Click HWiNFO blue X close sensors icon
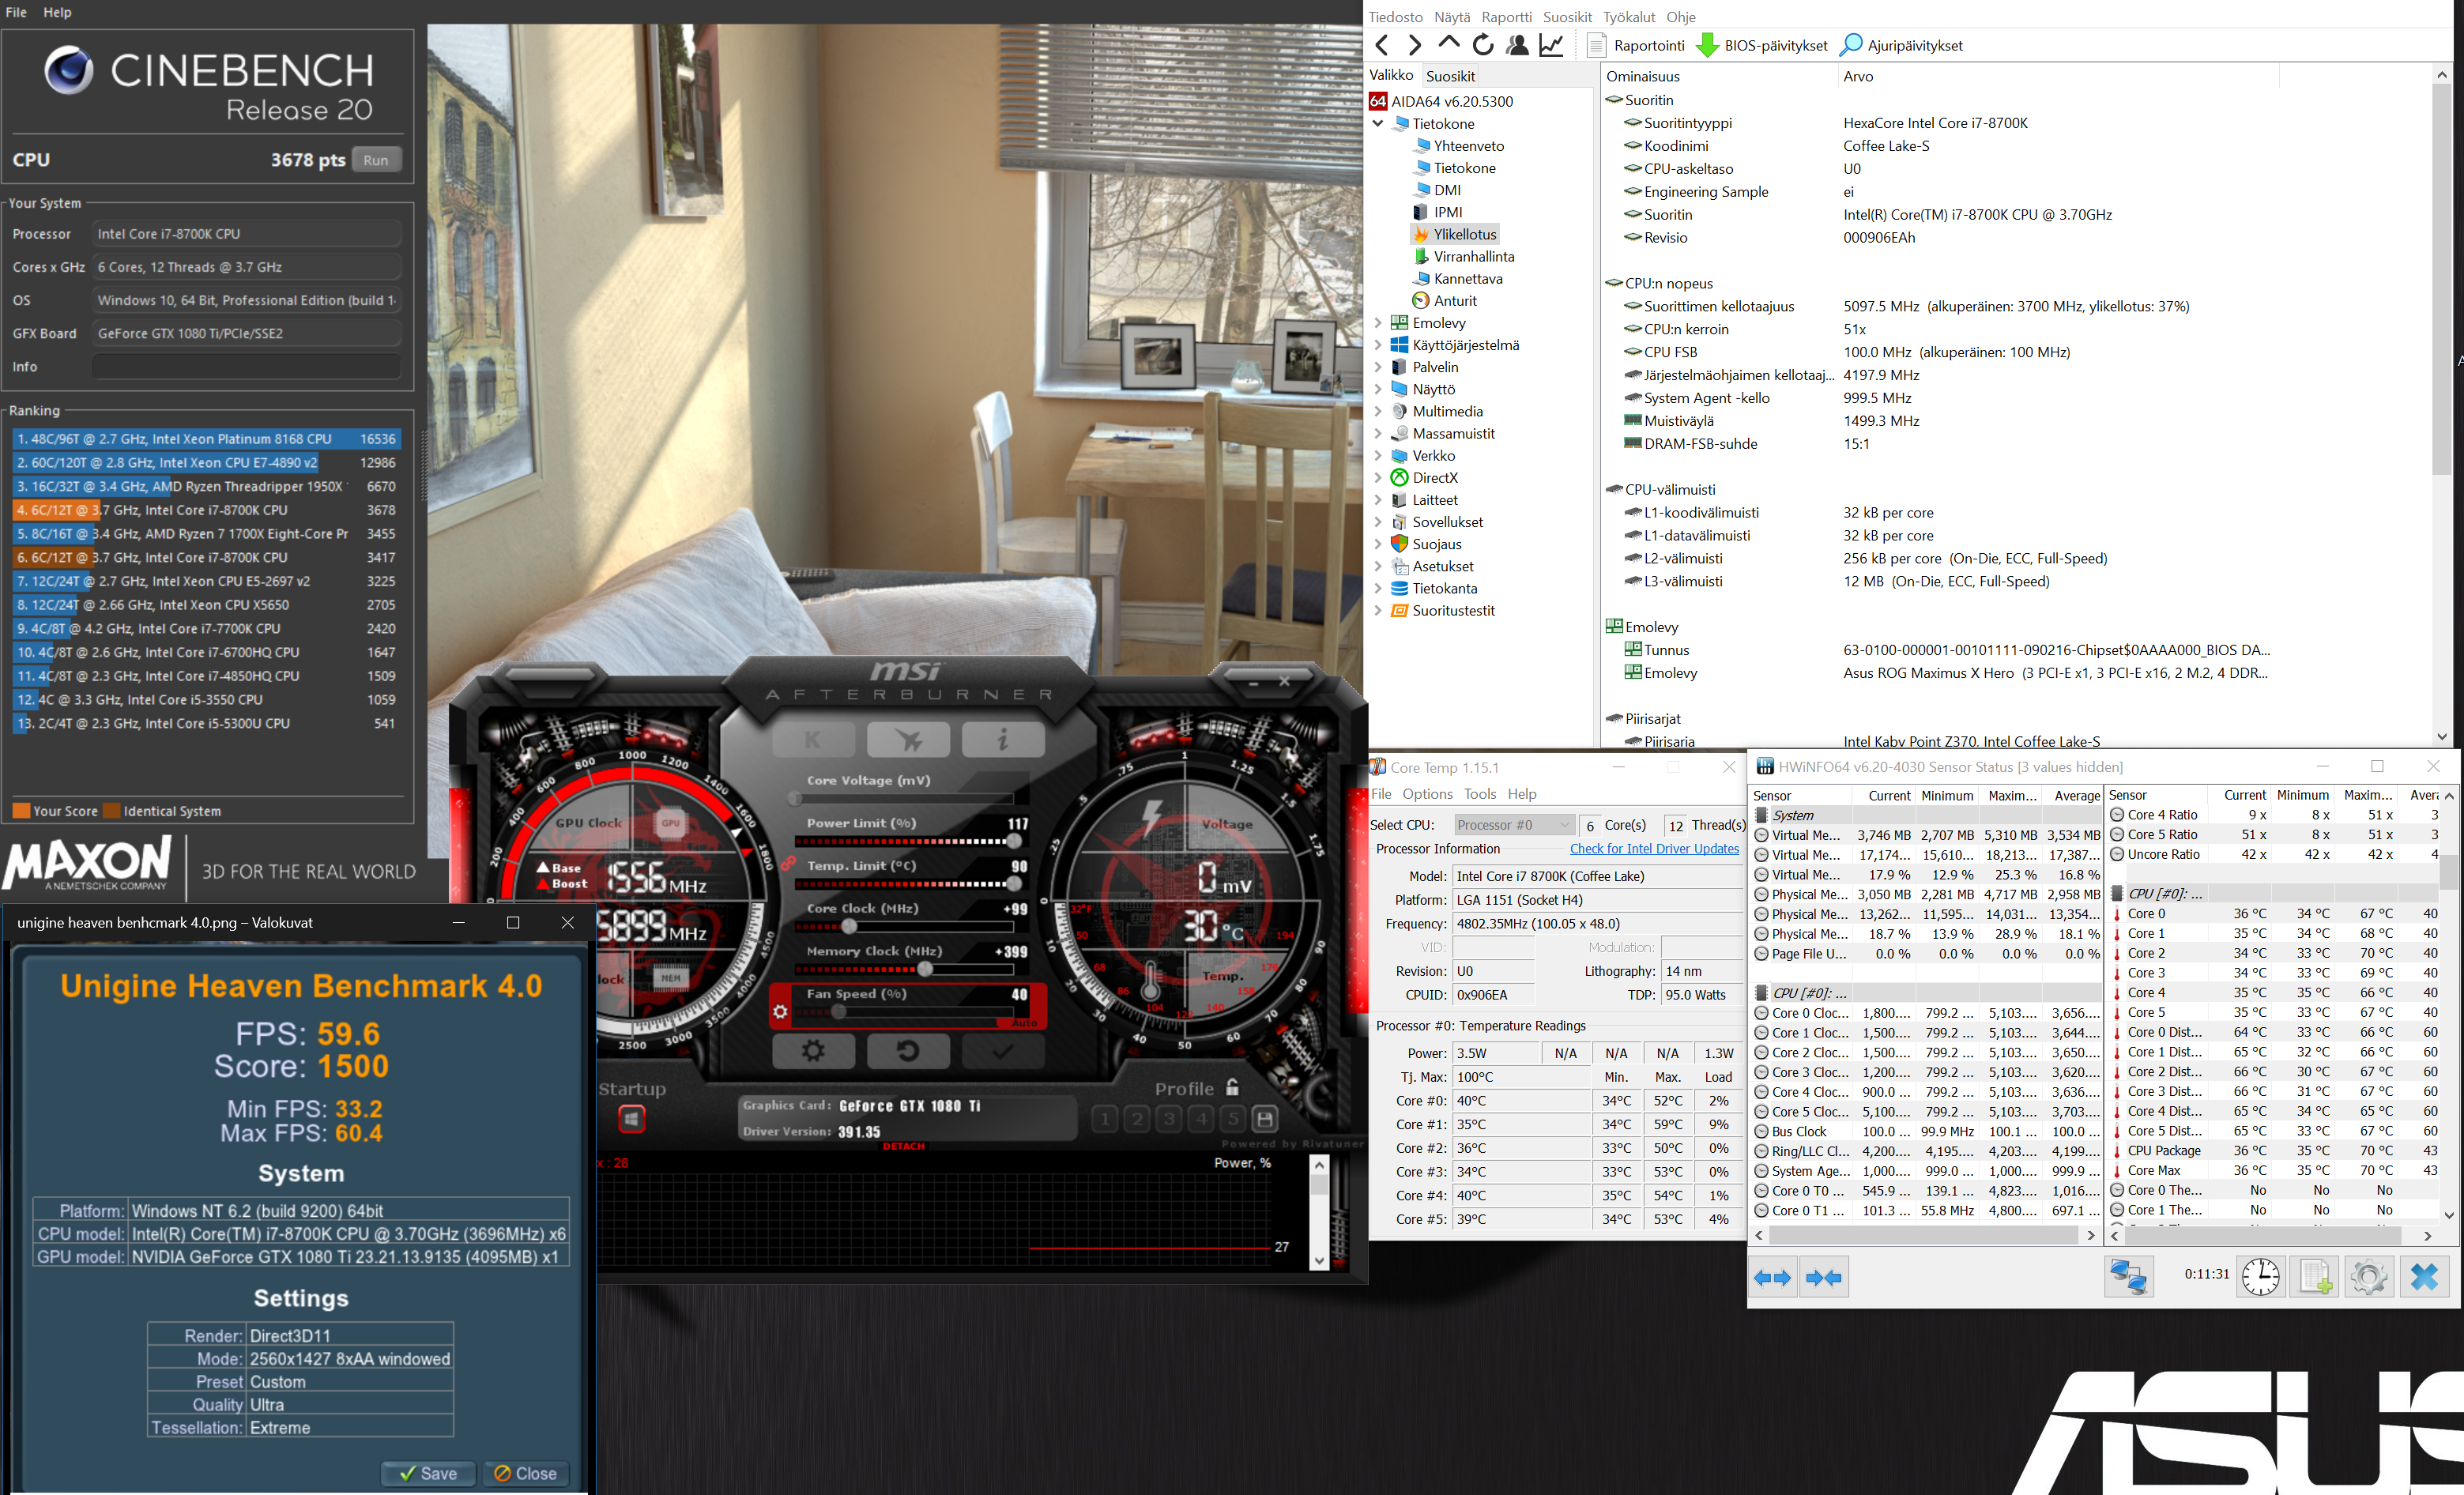This screenshot has width=2464, height=1495. pos(2424,1277)
